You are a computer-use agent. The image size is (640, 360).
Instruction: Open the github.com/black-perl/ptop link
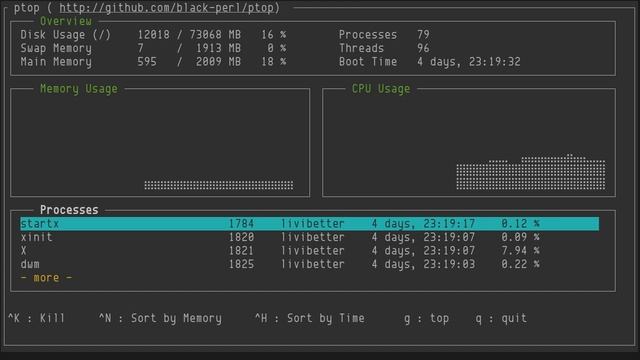point(166,8)
